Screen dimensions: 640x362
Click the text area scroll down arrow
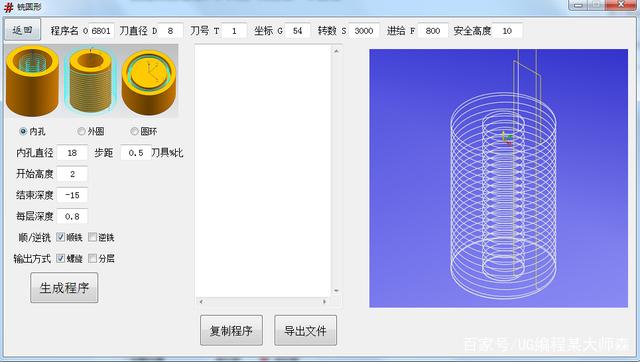click(x=336, y=291)
